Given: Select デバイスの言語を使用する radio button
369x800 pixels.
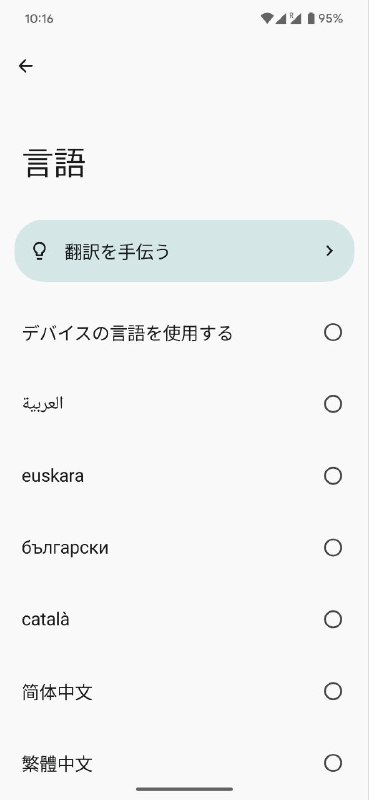Looking at the screenshot, I should coord(333,333).
